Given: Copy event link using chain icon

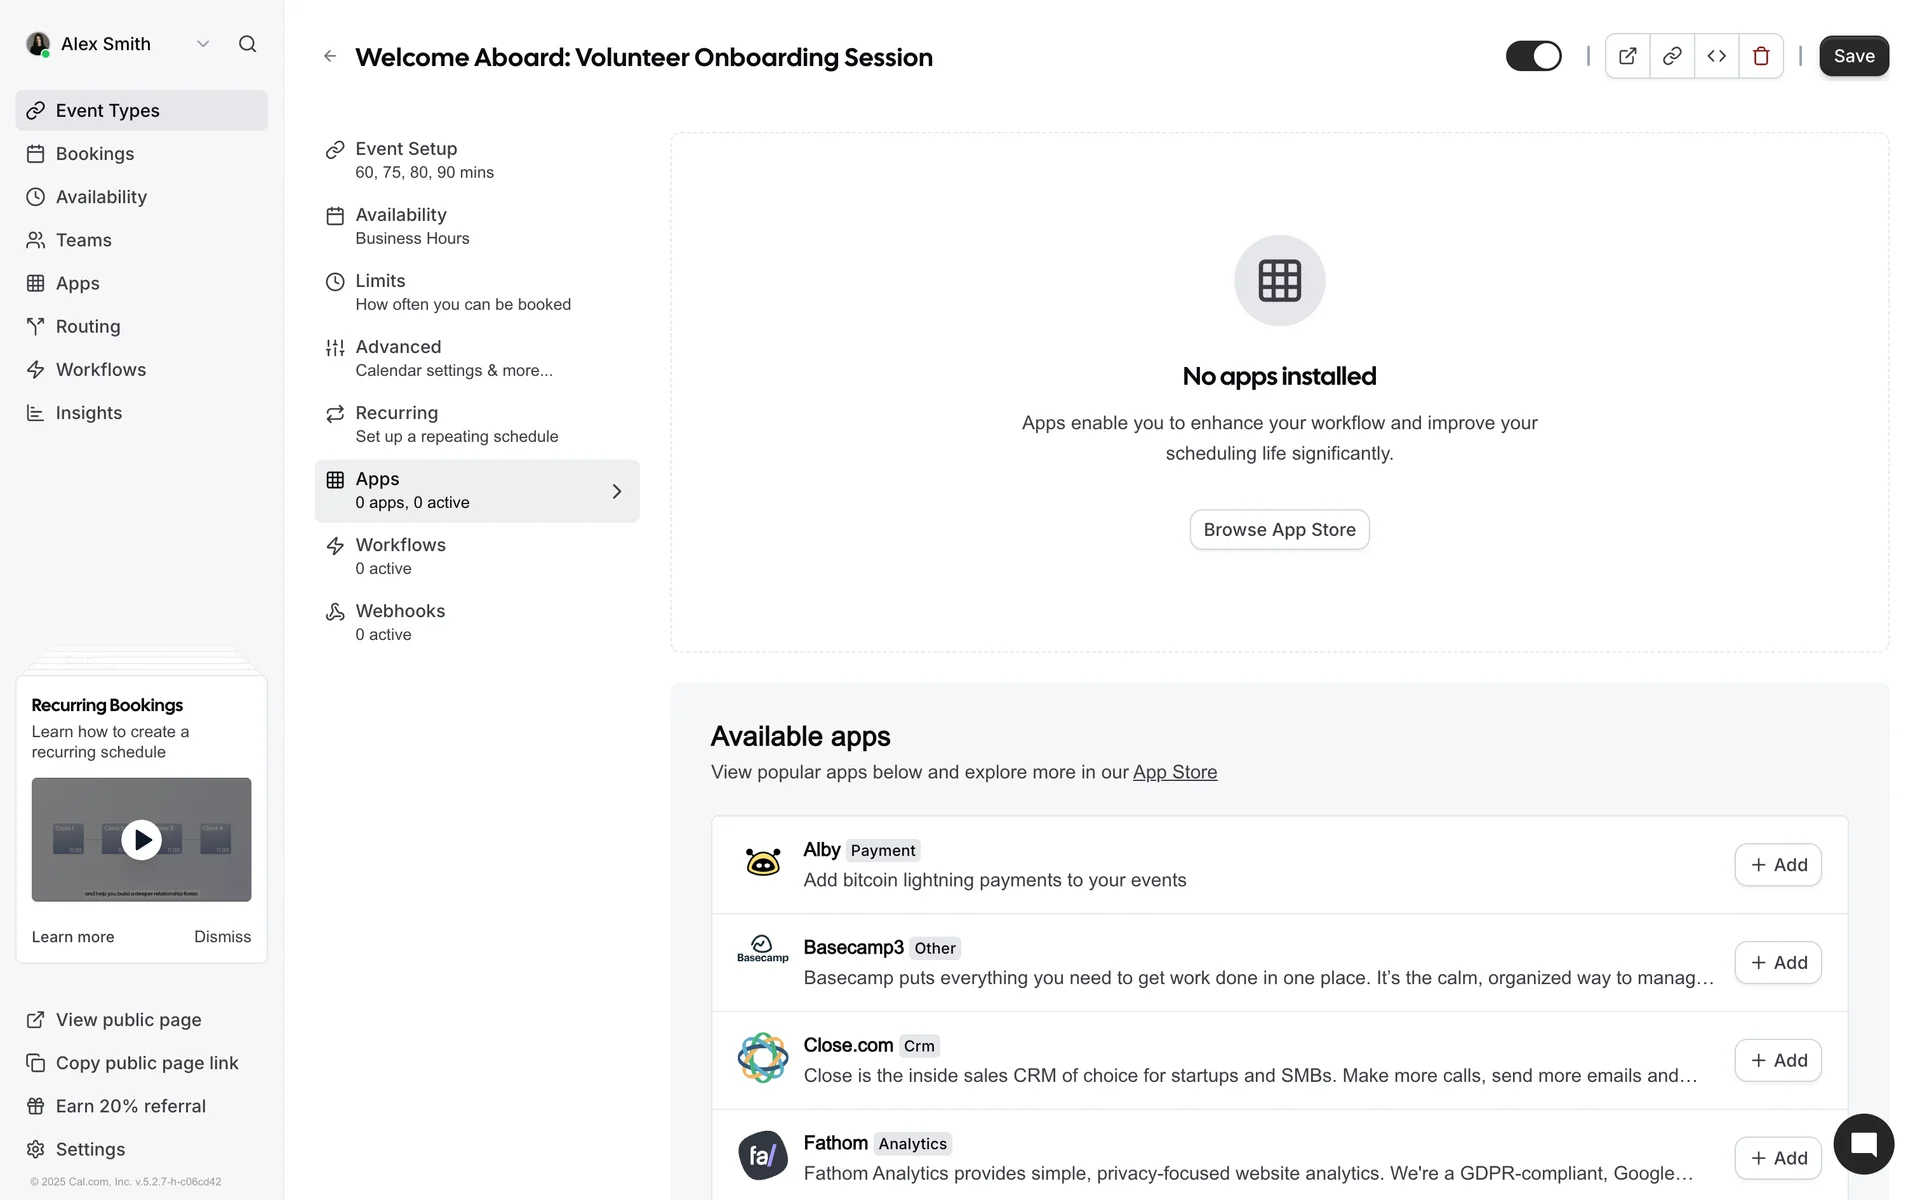Looking at the screenshot, I should coord(1672,56).
